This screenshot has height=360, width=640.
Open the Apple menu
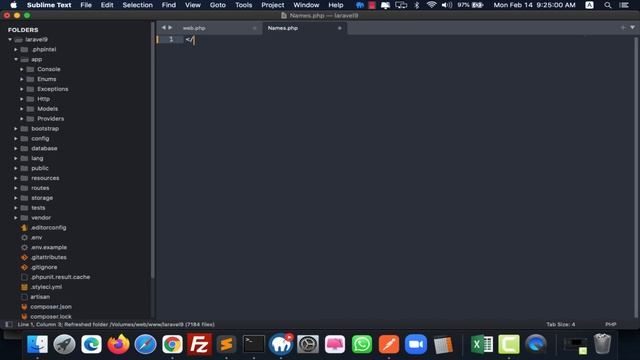(x=13, y=5)
